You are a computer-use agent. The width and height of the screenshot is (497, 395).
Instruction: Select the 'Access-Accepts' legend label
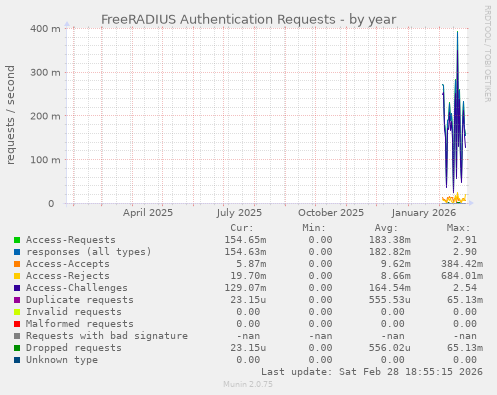[x=68, y=264]
